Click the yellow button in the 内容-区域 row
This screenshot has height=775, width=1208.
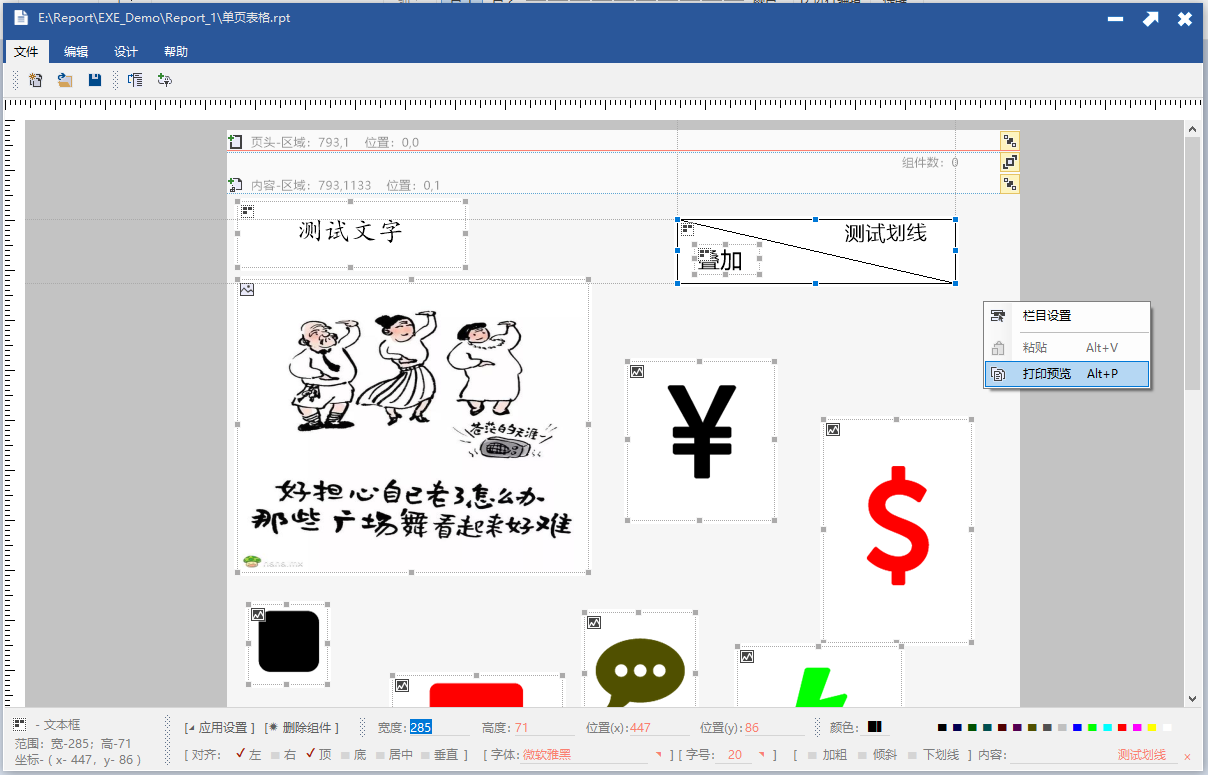(1010, 184)
